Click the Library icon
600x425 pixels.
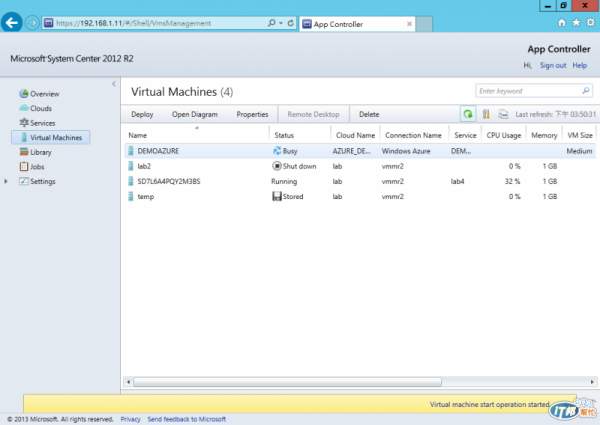24,151
